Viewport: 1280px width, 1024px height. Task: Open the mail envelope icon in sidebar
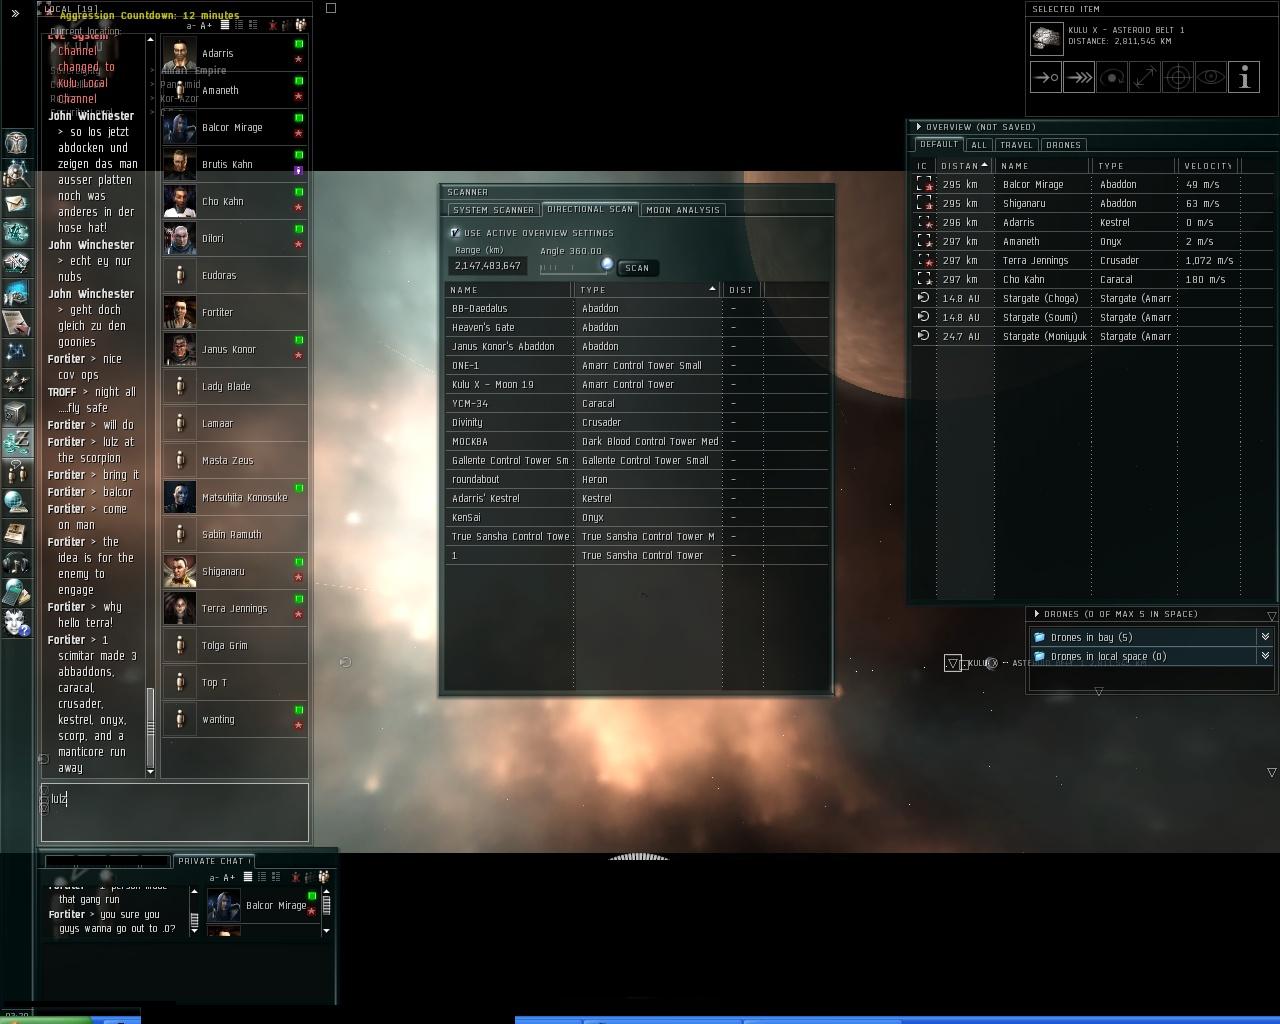(x=16, y=203)
